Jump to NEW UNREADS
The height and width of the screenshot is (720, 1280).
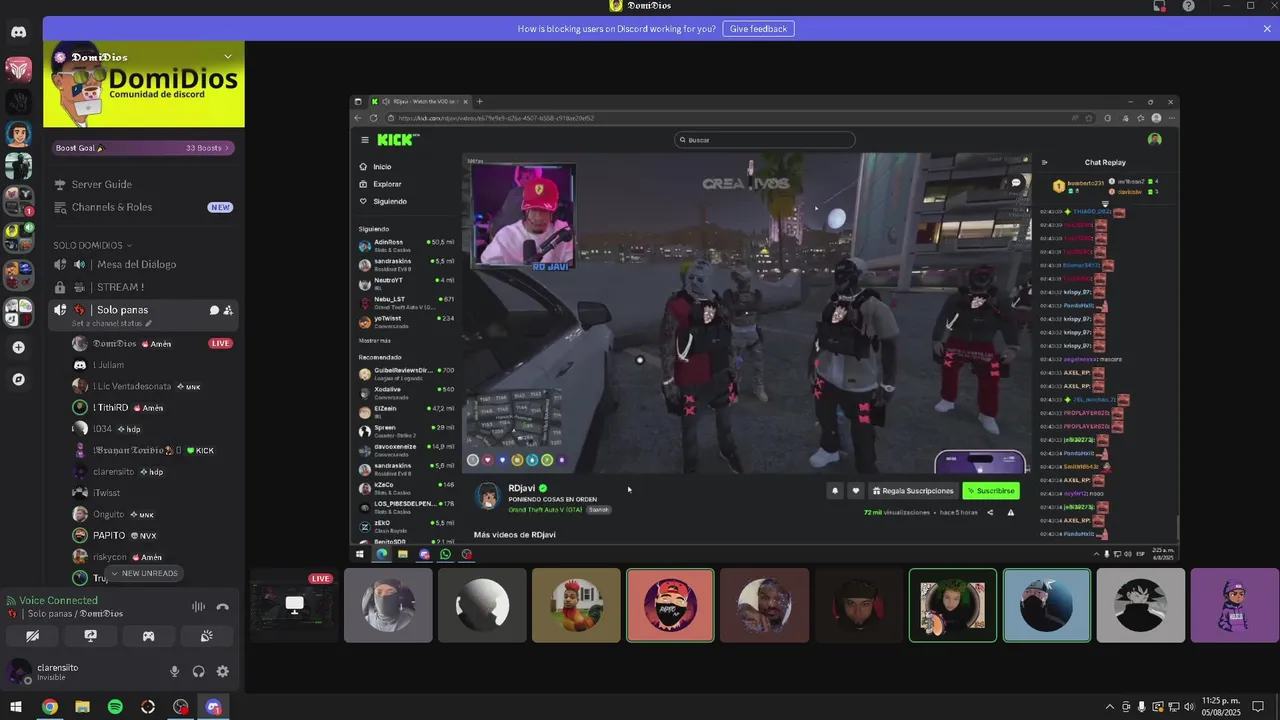(144, 574)
